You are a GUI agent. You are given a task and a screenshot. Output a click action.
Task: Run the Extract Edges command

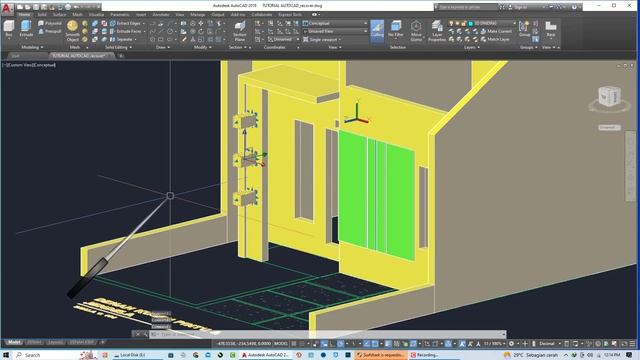click(125, 24)
